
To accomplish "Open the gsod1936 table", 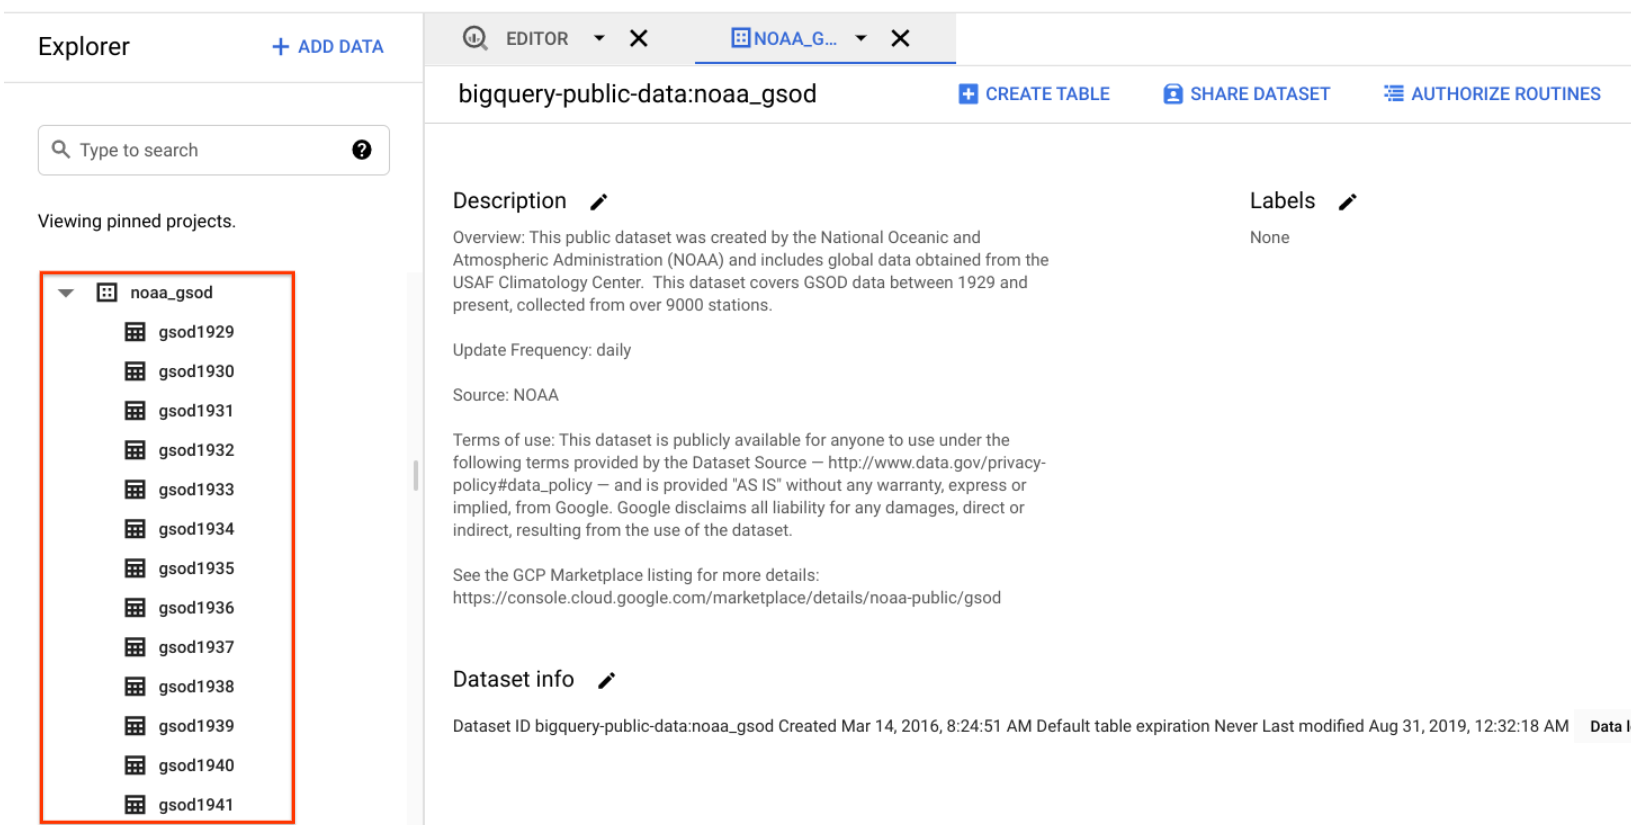I will pos(196,608).
